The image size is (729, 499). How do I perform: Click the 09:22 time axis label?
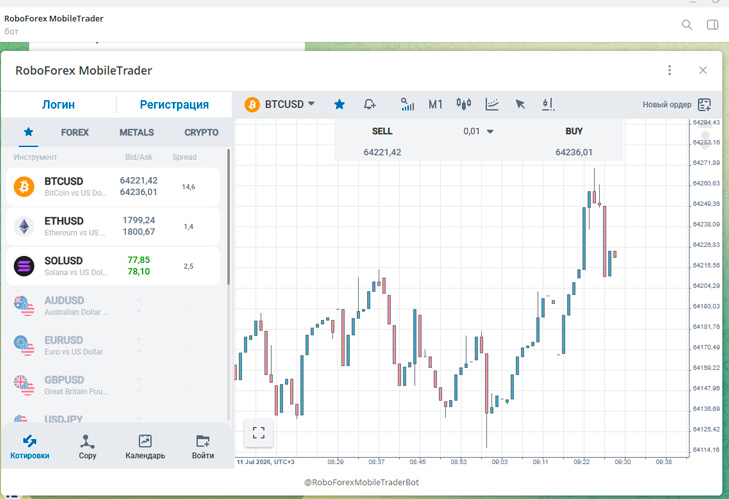(x=581, y=462)
